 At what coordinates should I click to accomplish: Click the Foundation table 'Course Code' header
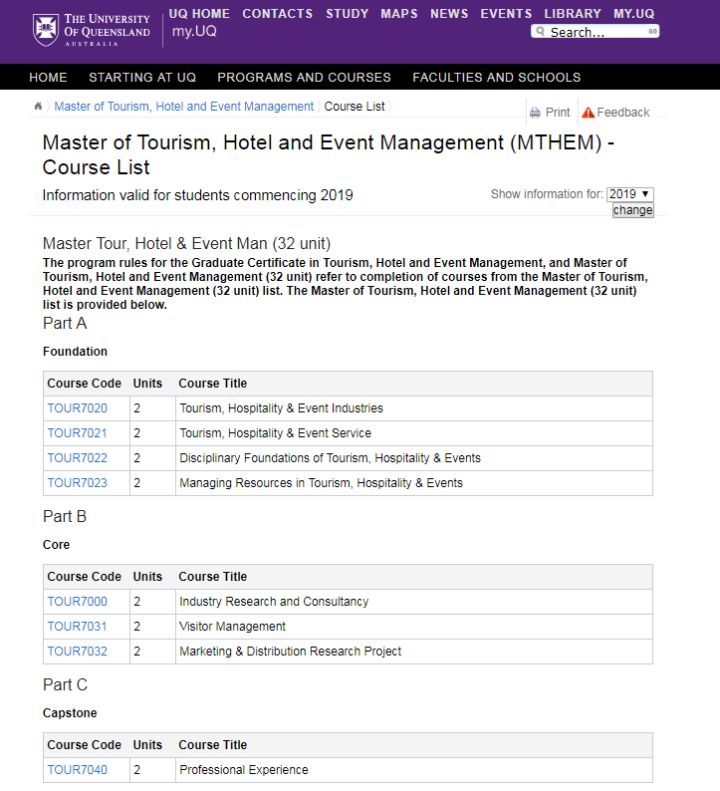pyautogui.click(x=84, y=383)
